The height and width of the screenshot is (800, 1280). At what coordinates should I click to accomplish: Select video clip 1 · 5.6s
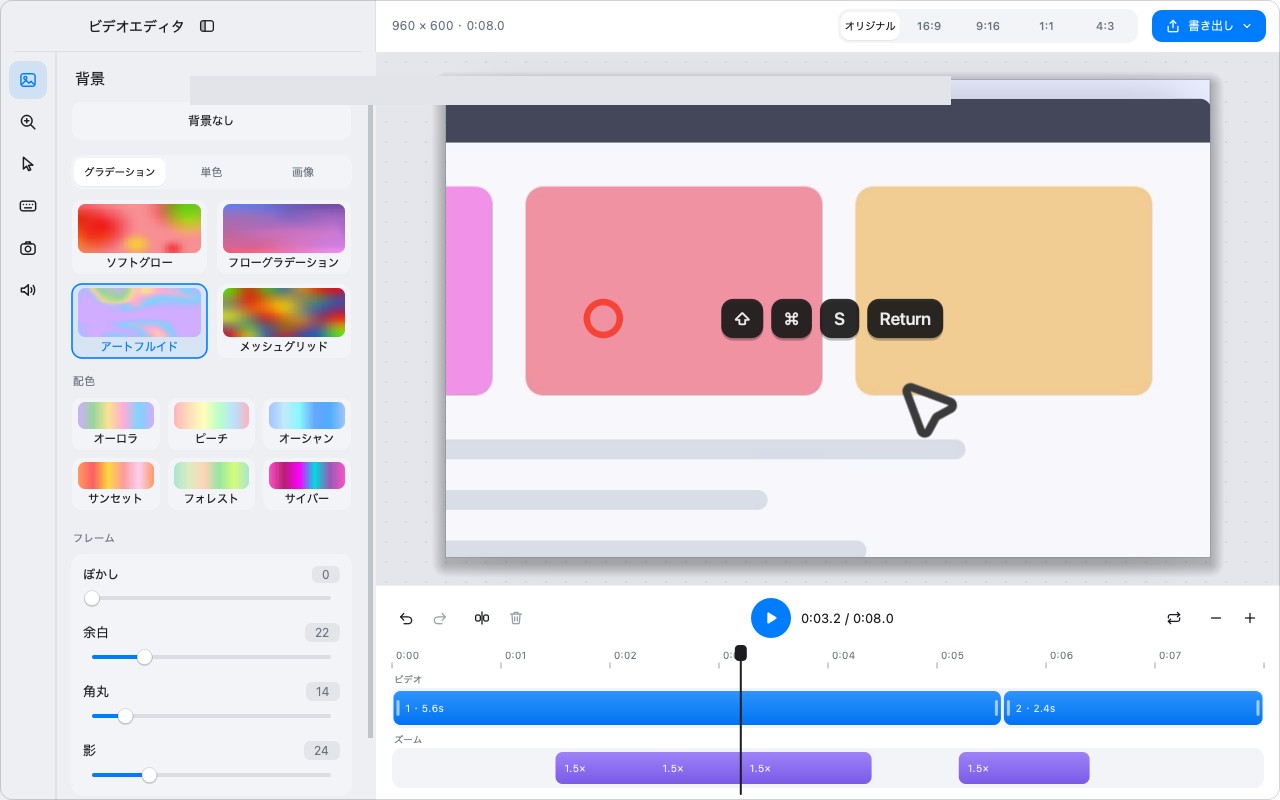tap(697, 708)
